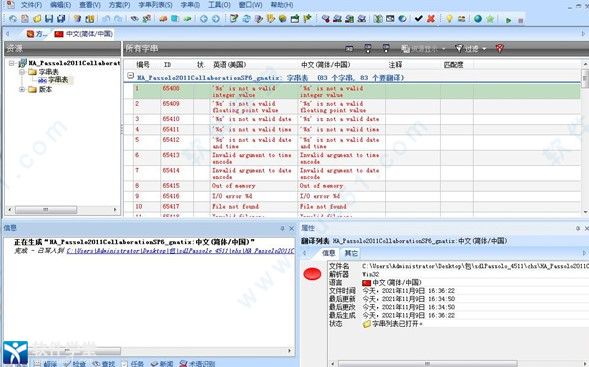Click the green star toolbar icon
This screenshot has width=589, height=367.
[x=490, y=18]
